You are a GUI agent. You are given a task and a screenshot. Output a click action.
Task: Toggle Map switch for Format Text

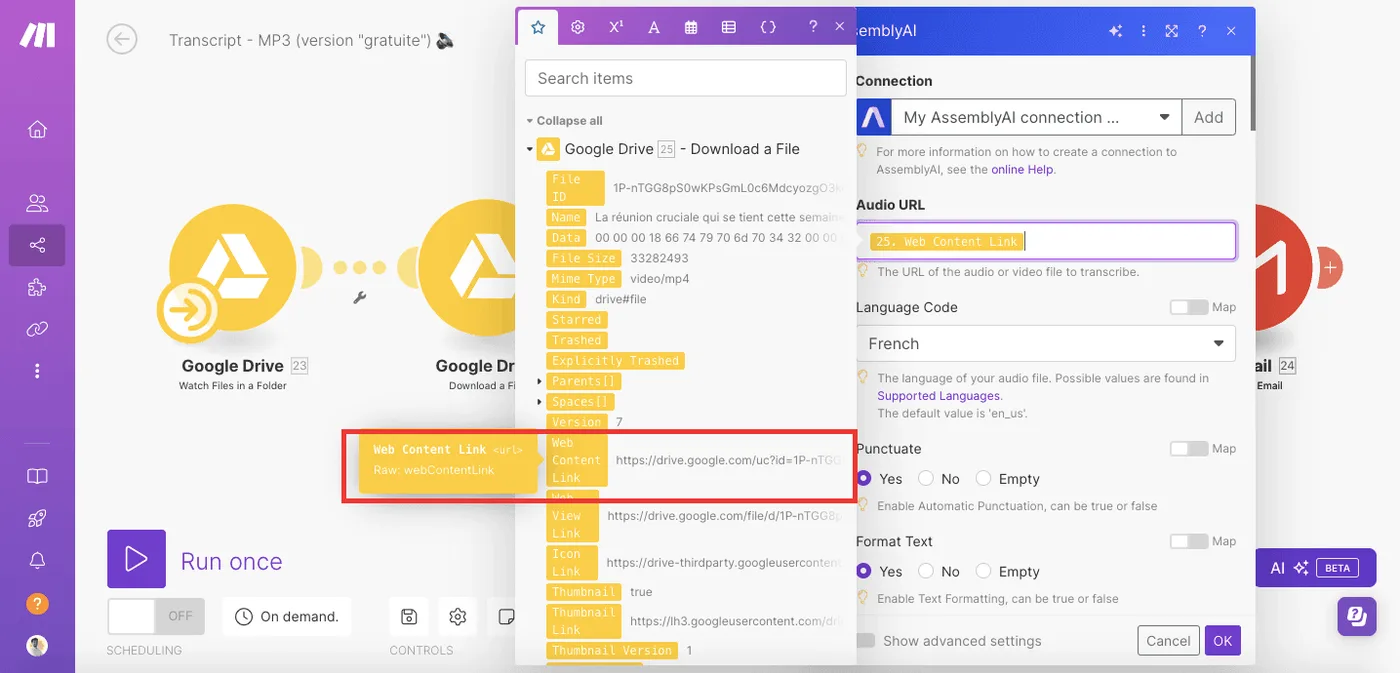click(1189, 541)
